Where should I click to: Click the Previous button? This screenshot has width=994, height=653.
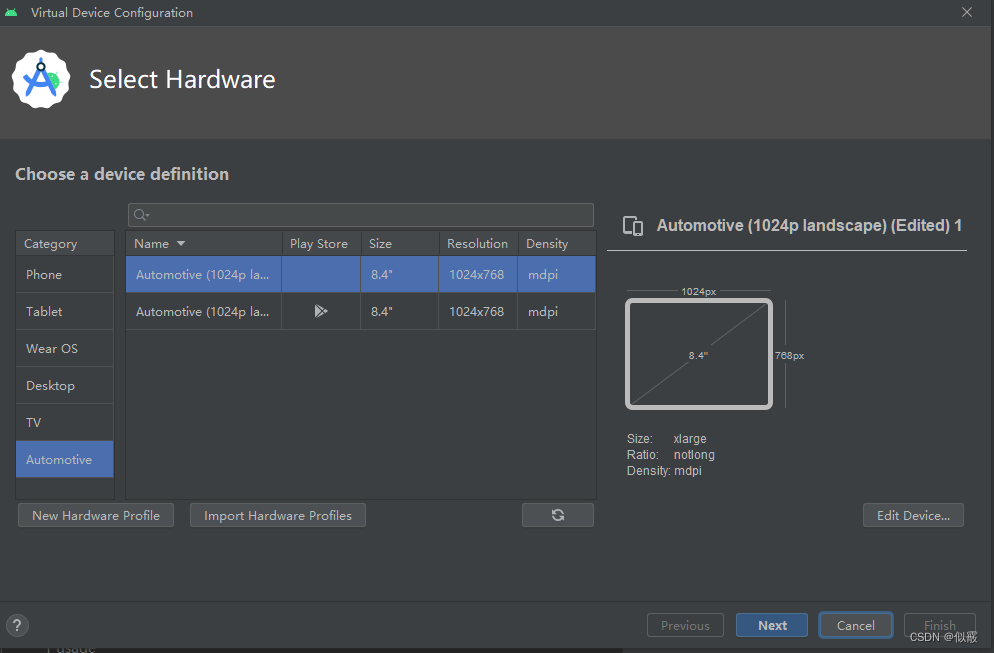point(685,625)
